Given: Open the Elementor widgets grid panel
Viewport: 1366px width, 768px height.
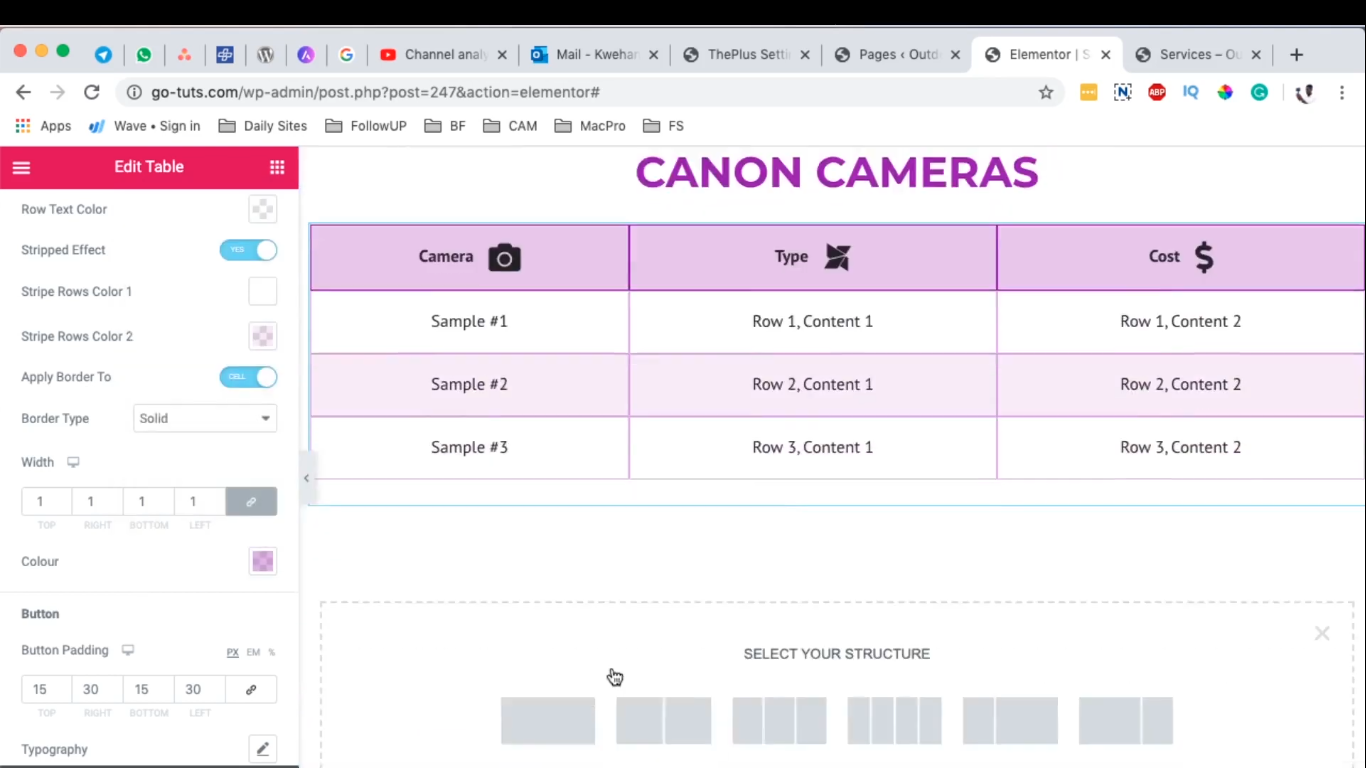Looking at the screenshot, I should click(277, 167).
